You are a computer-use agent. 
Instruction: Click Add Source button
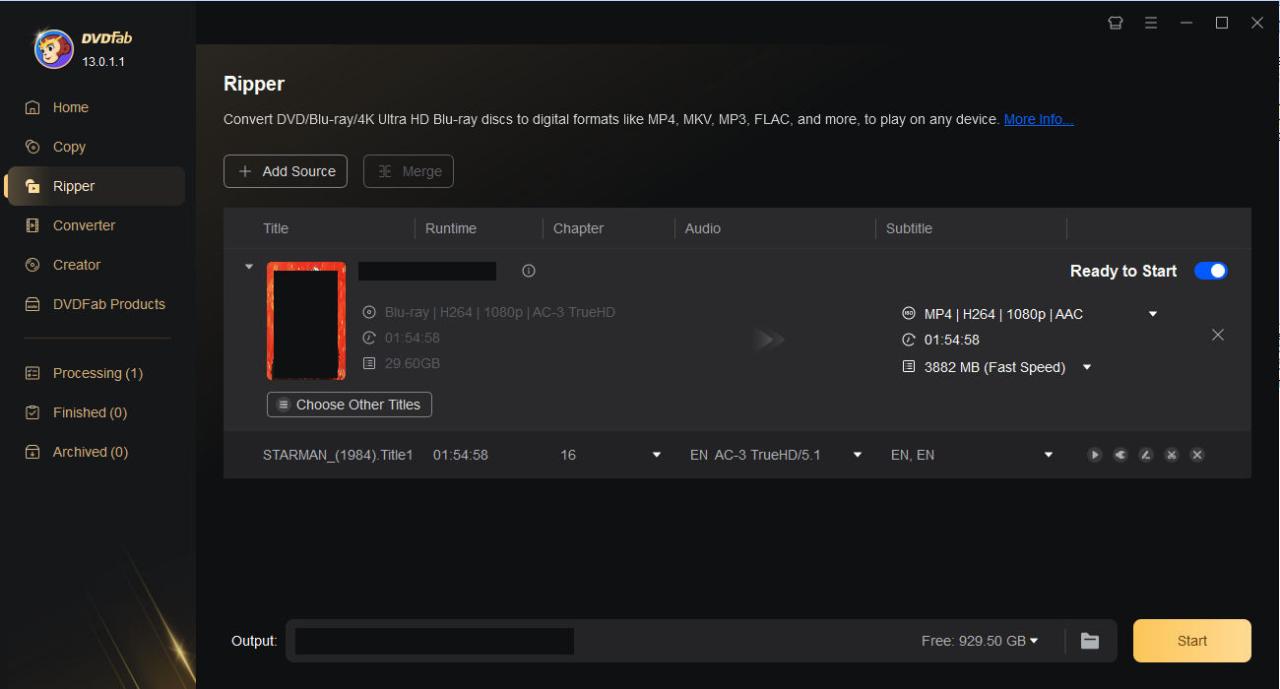point(286,171)
